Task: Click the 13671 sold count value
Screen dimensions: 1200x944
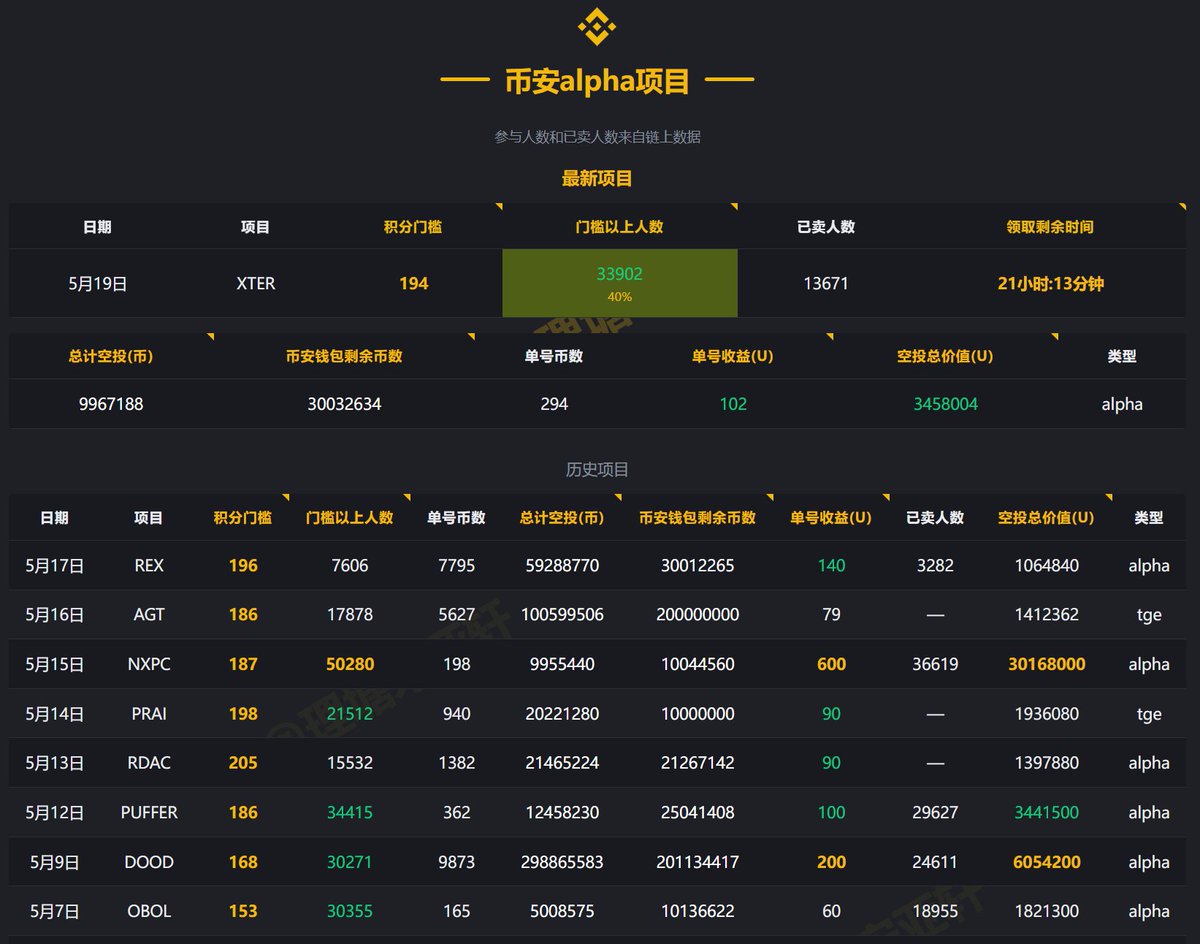Action: [826, 284]
